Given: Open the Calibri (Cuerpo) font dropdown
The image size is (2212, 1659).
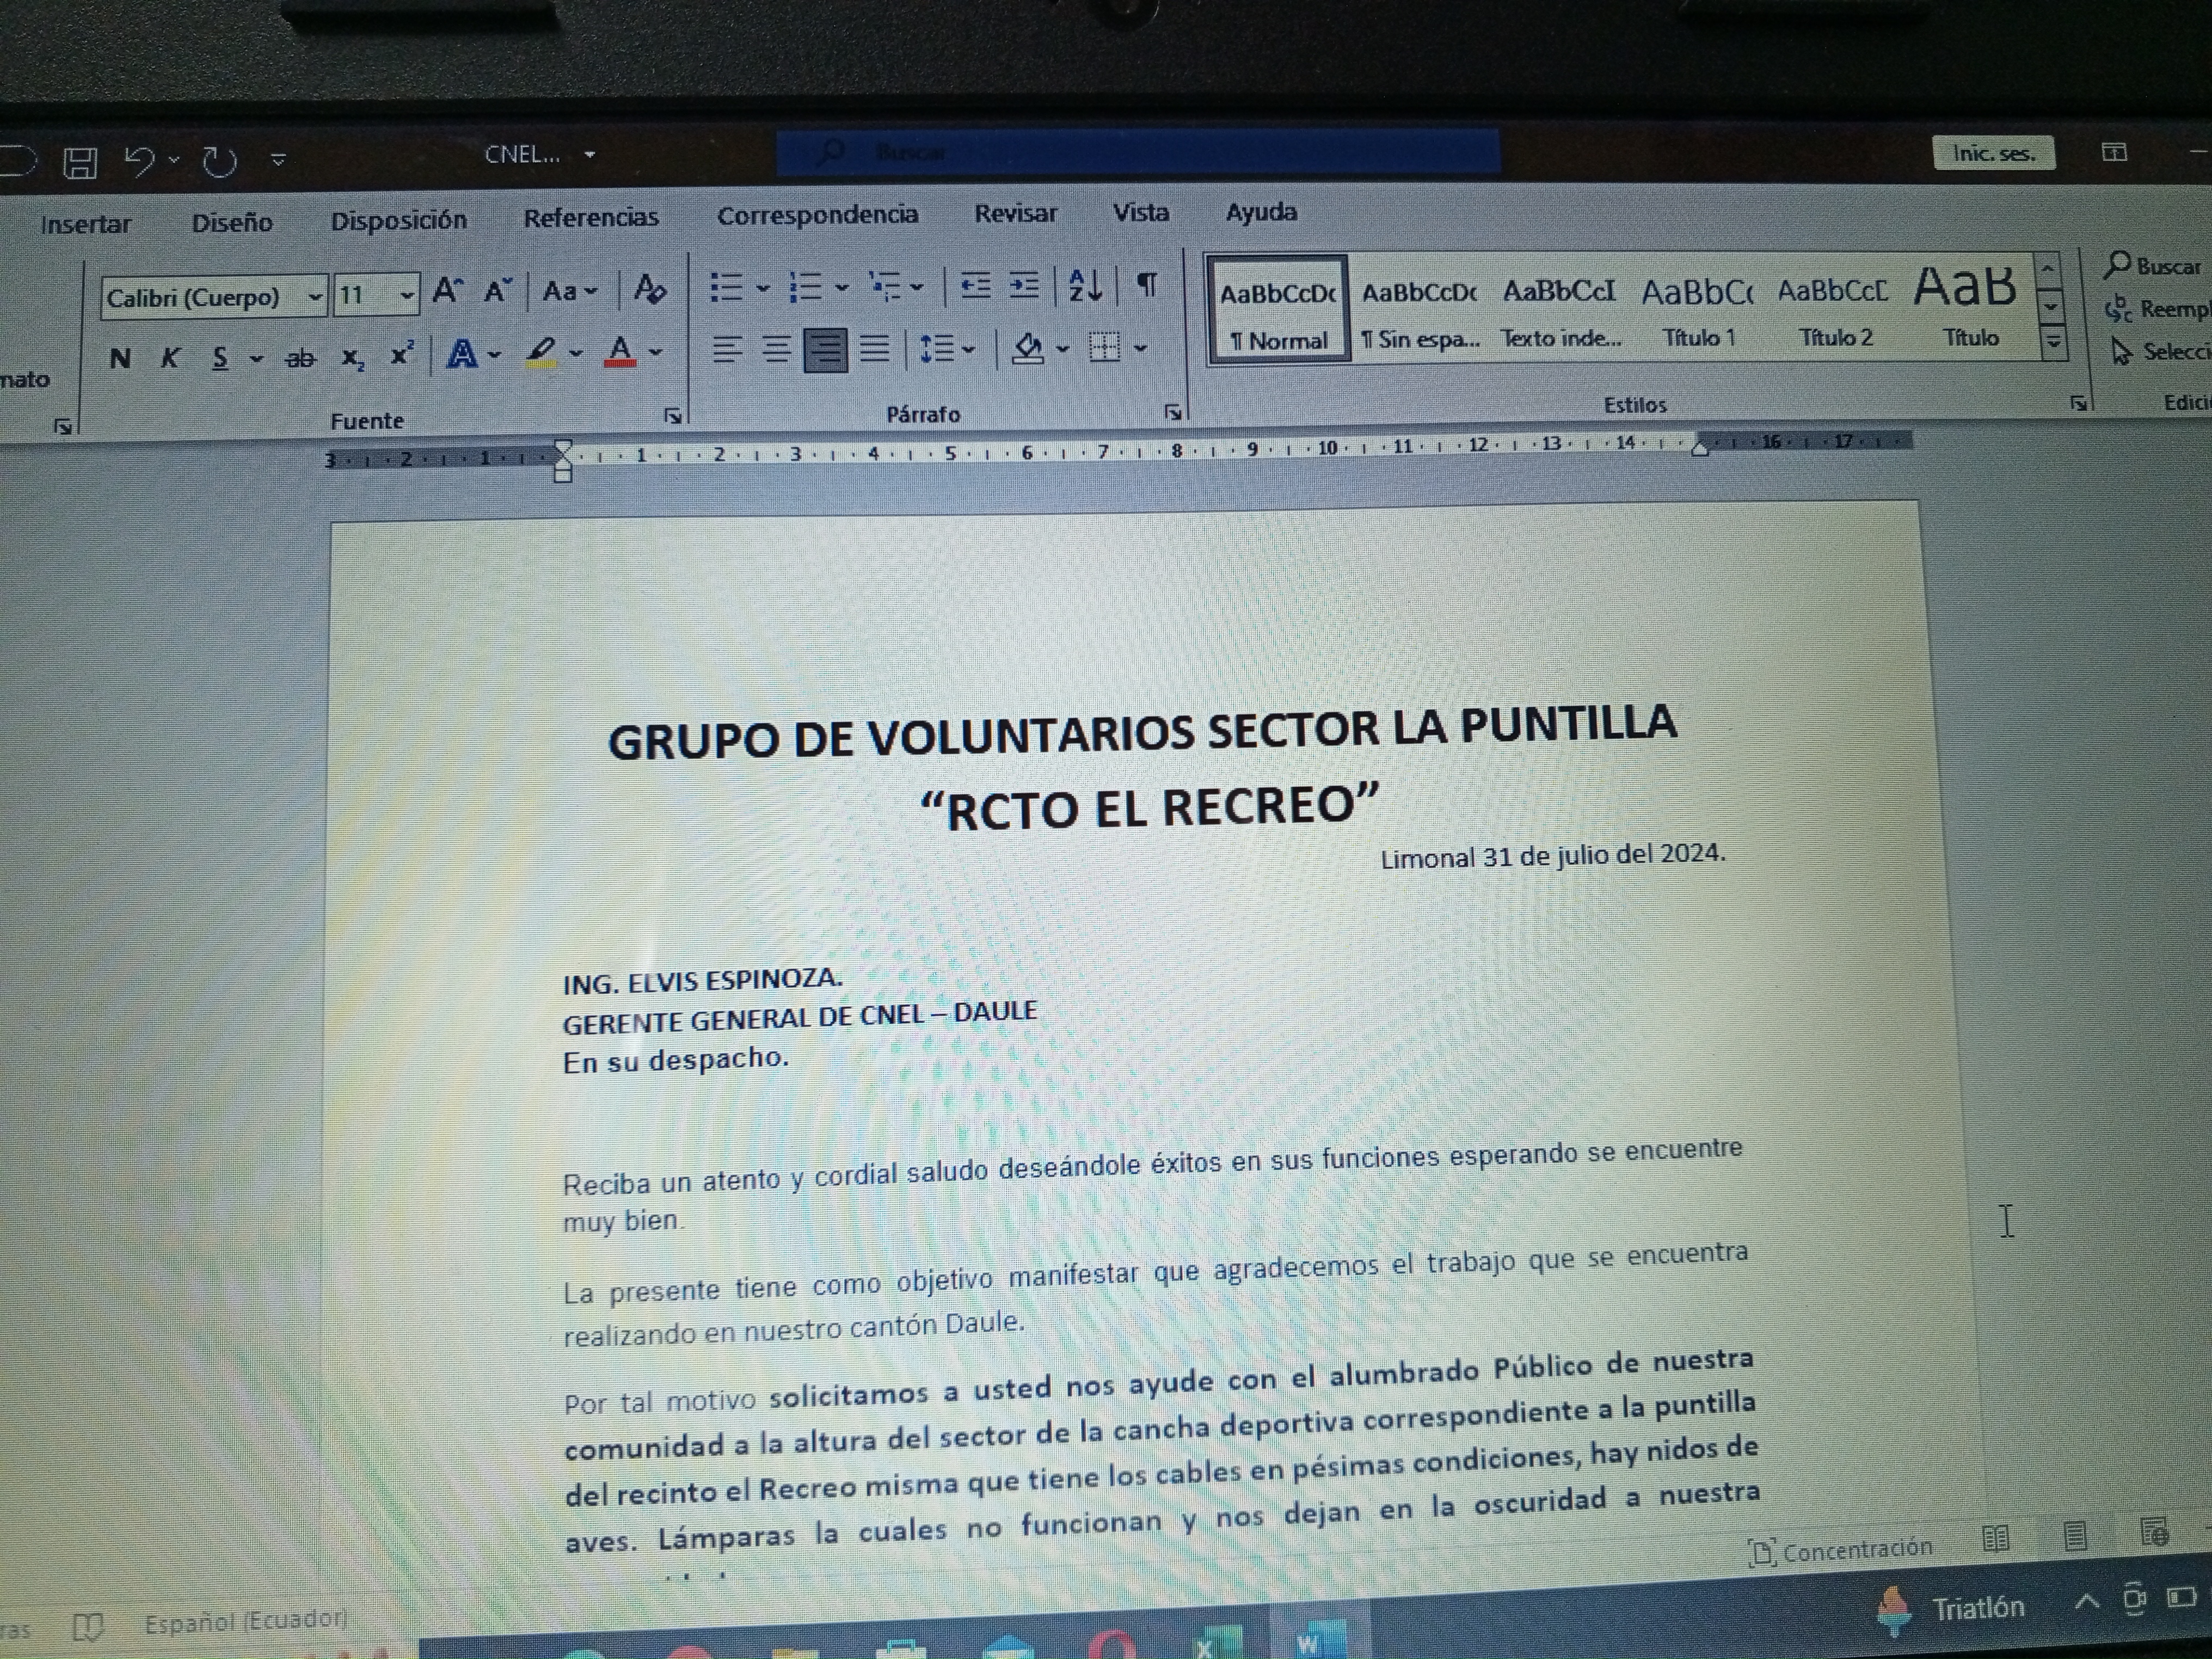Looking at the screenshot, I should tap(315, 296).
